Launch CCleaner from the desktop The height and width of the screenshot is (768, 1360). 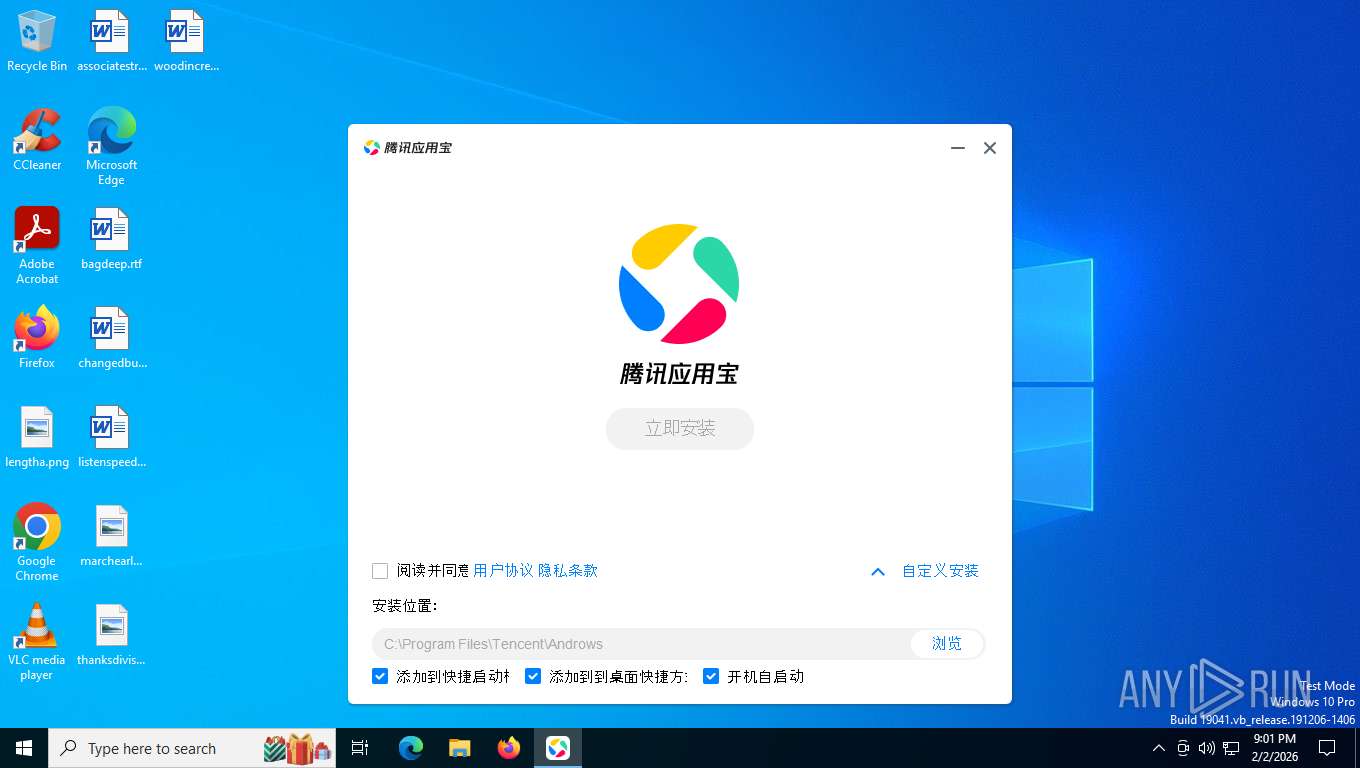pos(37,140)
